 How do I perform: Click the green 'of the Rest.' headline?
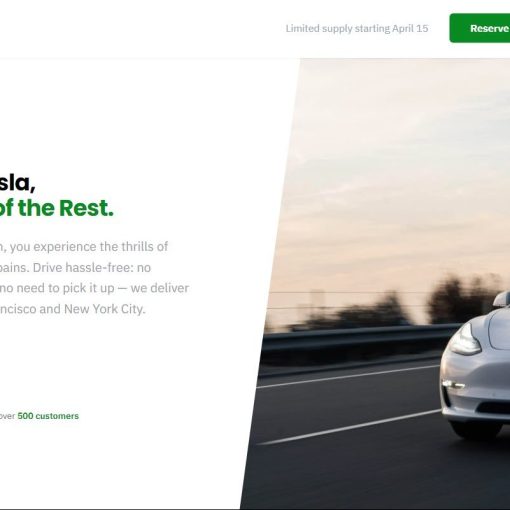click(57, 208)
